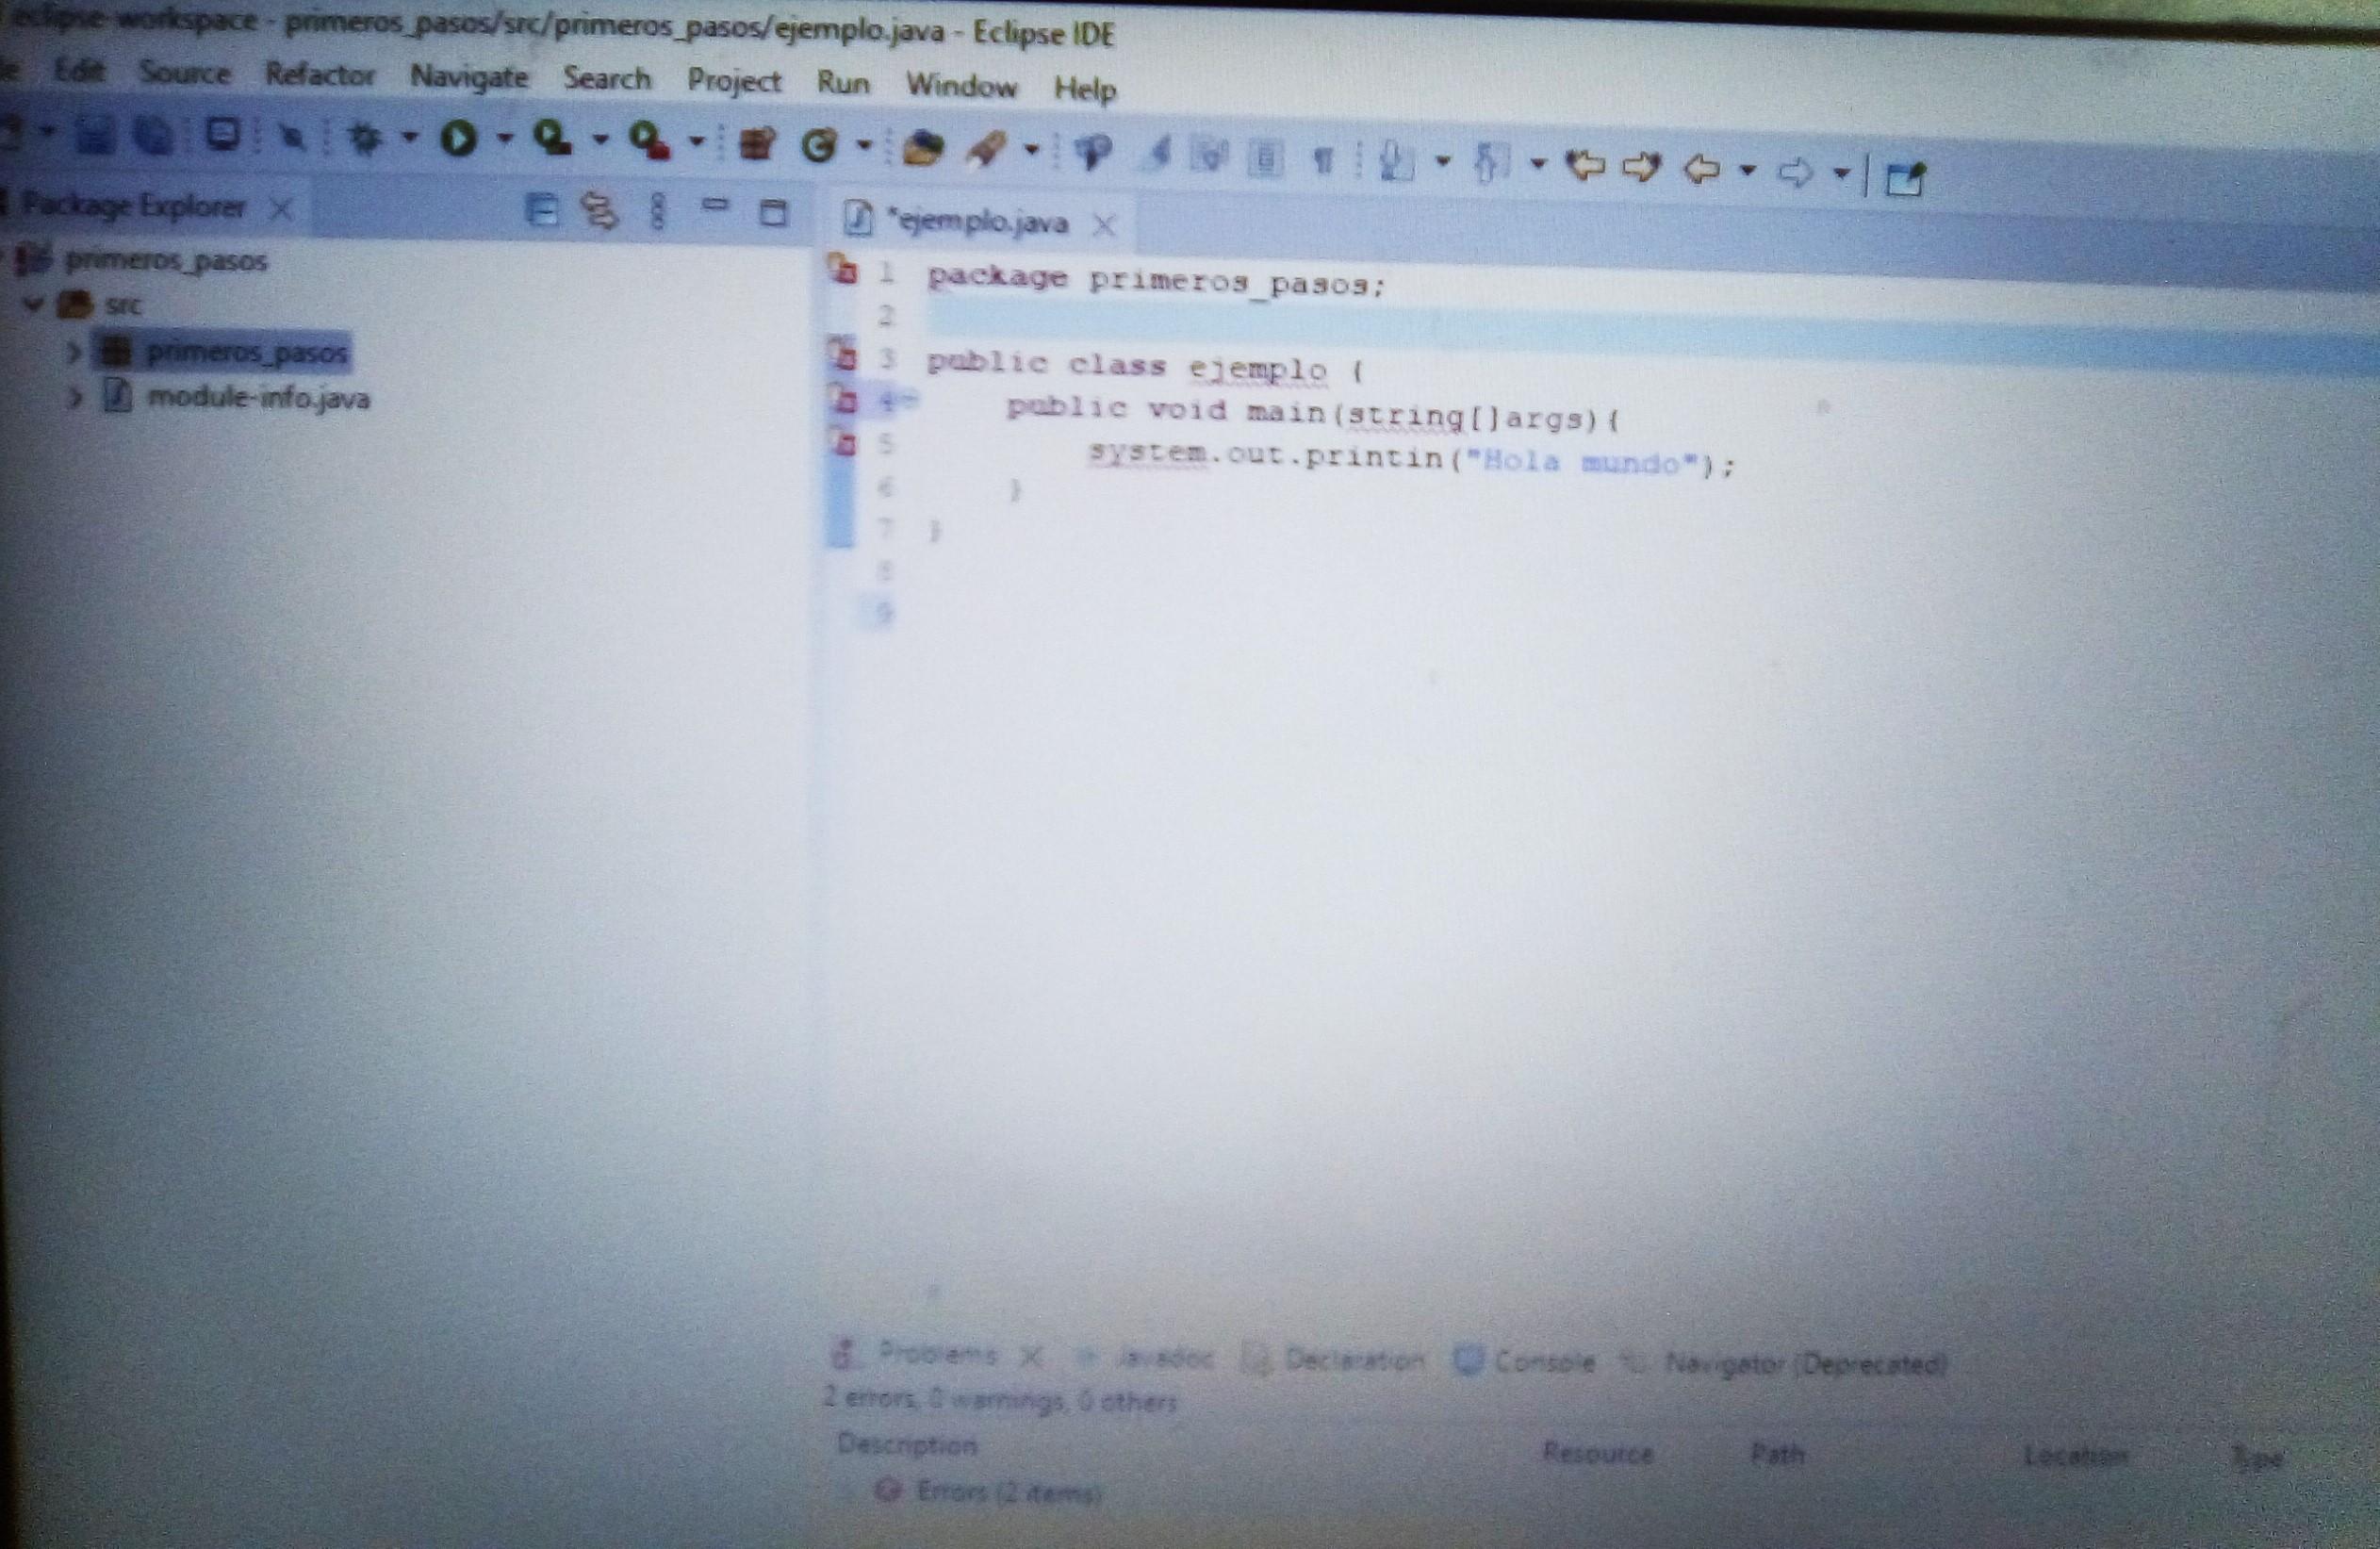Viewport: 2380px width, 1549px height.
Task: Toggle Skip All Breakpoints
Action: pyautogui.click(x=291, y=136)
